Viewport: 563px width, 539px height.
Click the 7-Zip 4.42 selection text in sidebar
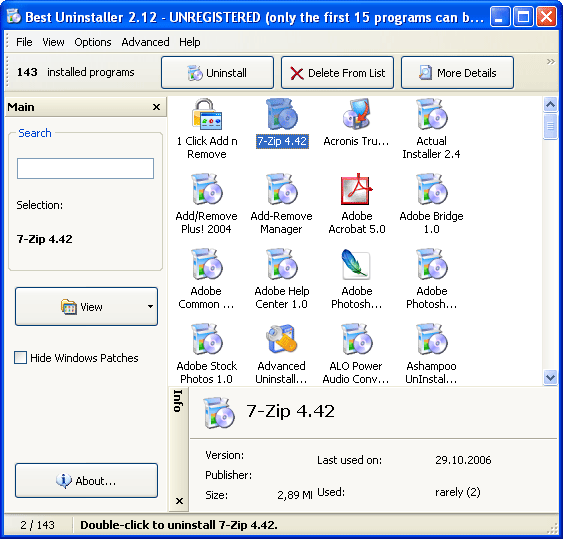[45, 239]
